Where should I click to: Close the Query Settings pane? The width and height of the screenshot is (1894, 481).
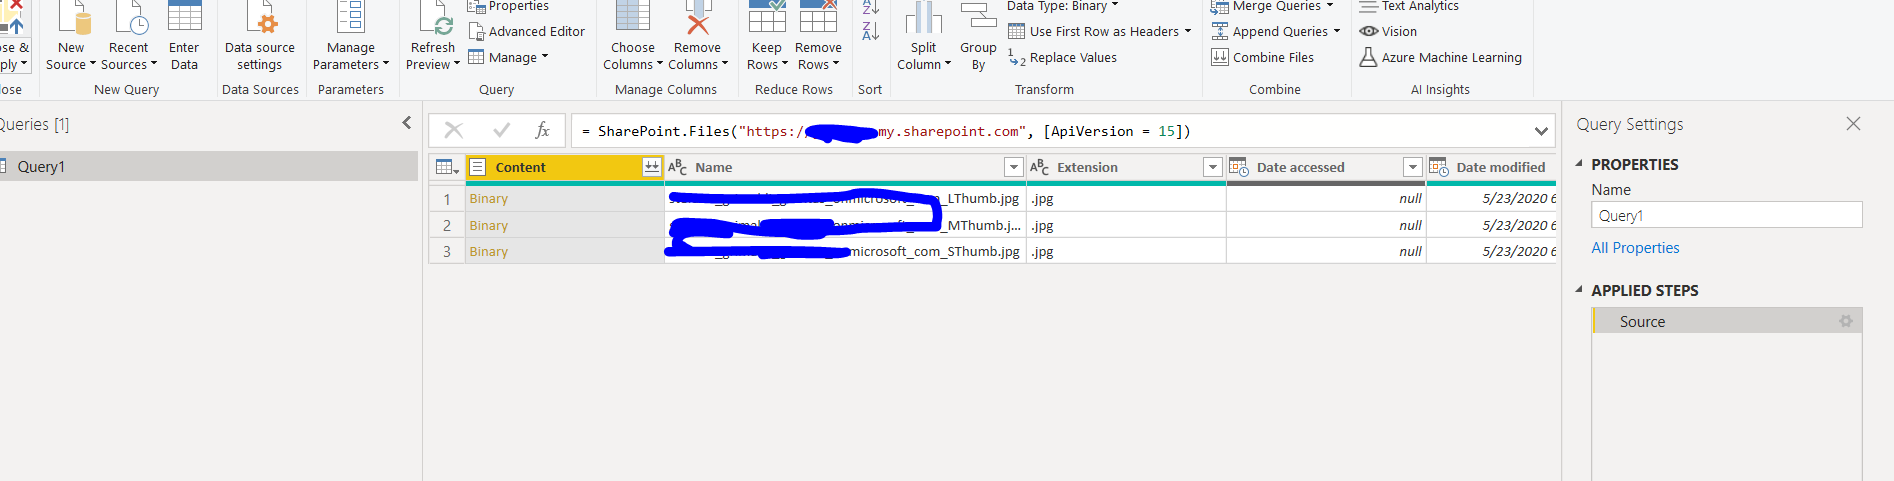click(1853, 124)
